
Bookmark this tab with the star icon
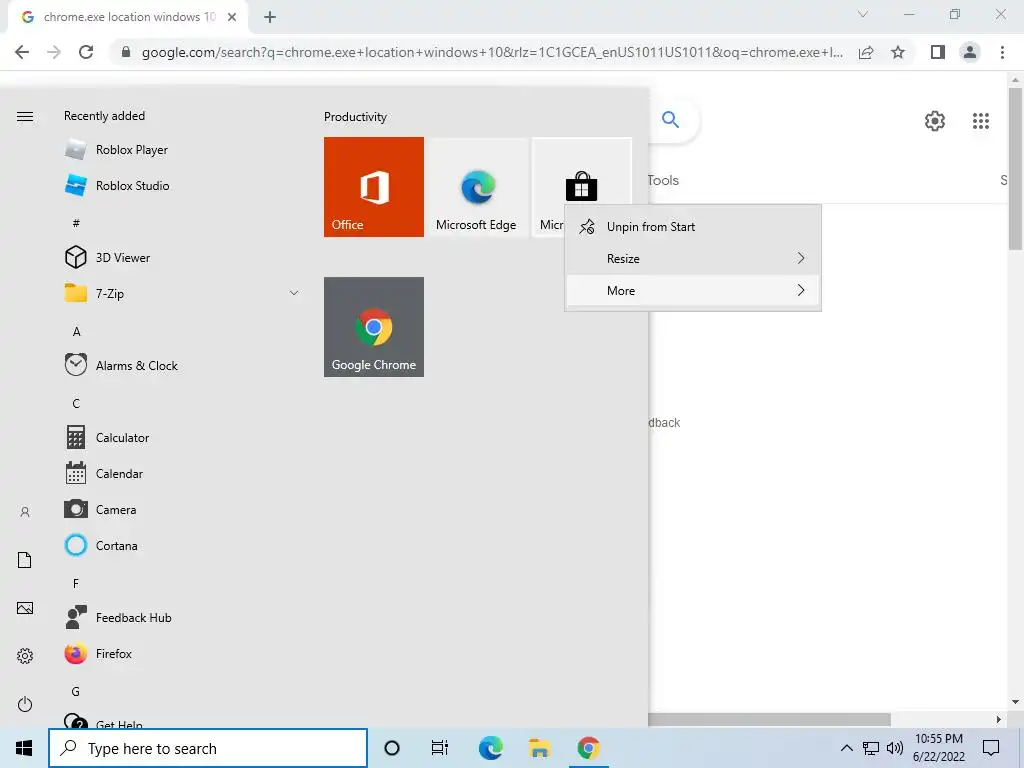coord(898,52)
